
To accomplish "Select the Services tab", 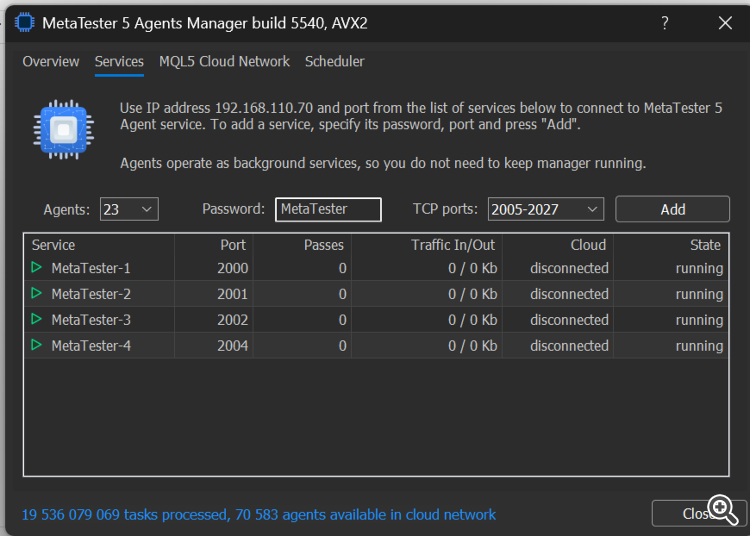I will 119,62.
